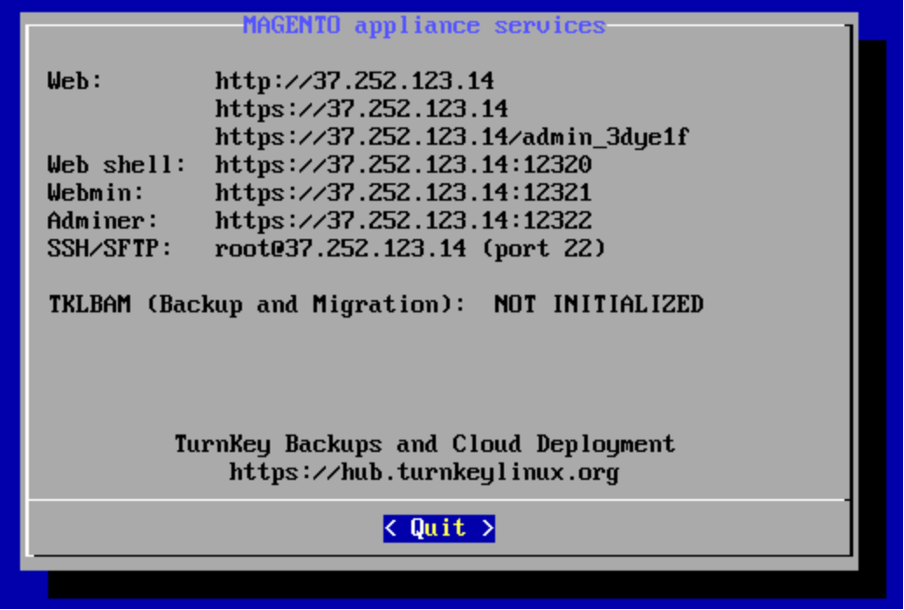The height and width of the screenshot is (610, 904).
Task: Click the Webmin URL ending 12321
Action: pyautogui.click(x=404, y=193)
